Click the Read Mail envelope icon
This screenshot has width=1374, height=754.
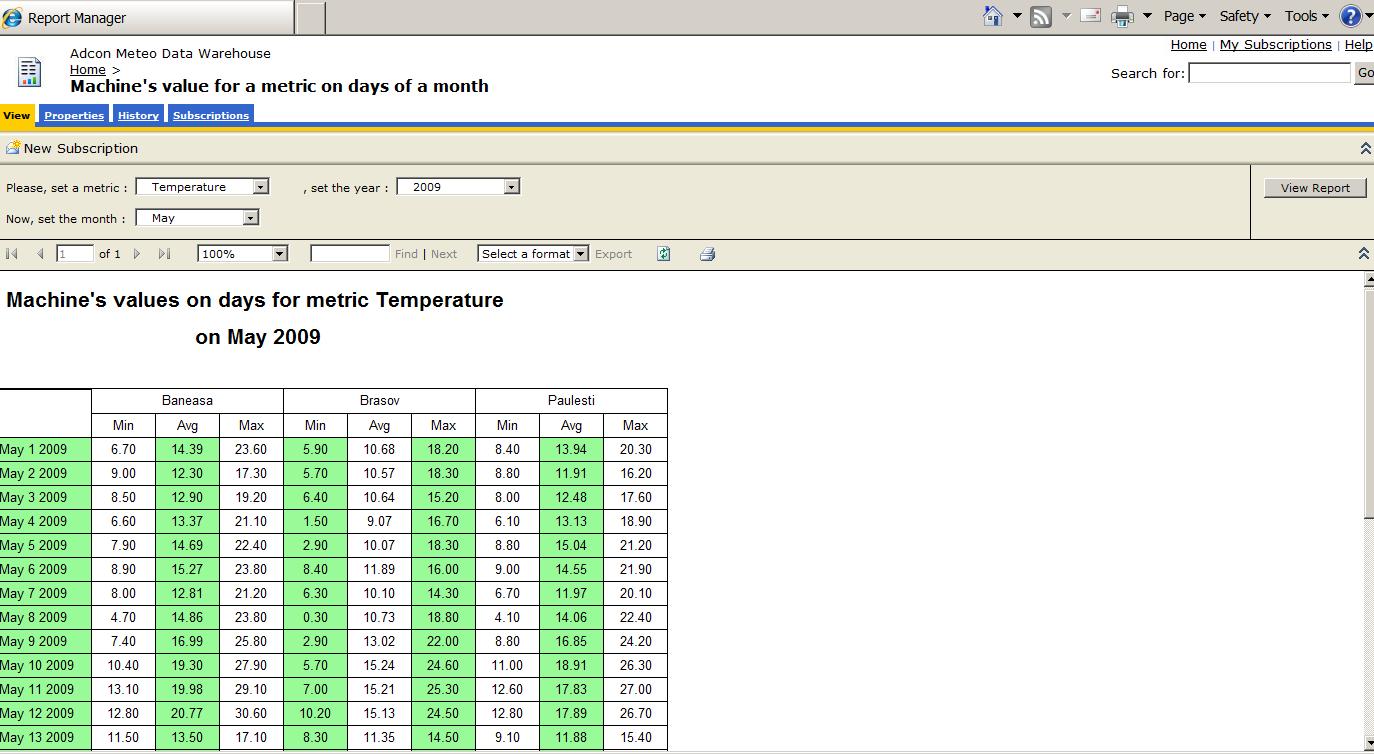(1090, 16)
